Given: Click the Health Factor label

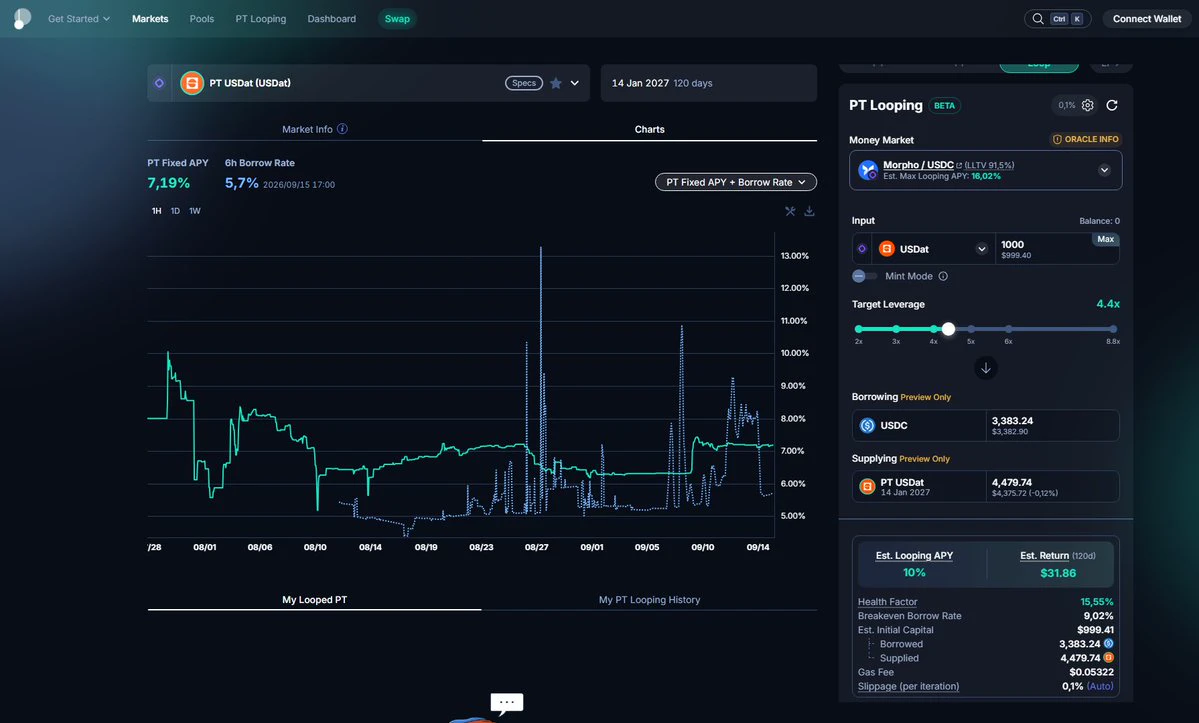Looking at the screenshot, I should pyautogui.click(x=887, y=602).
